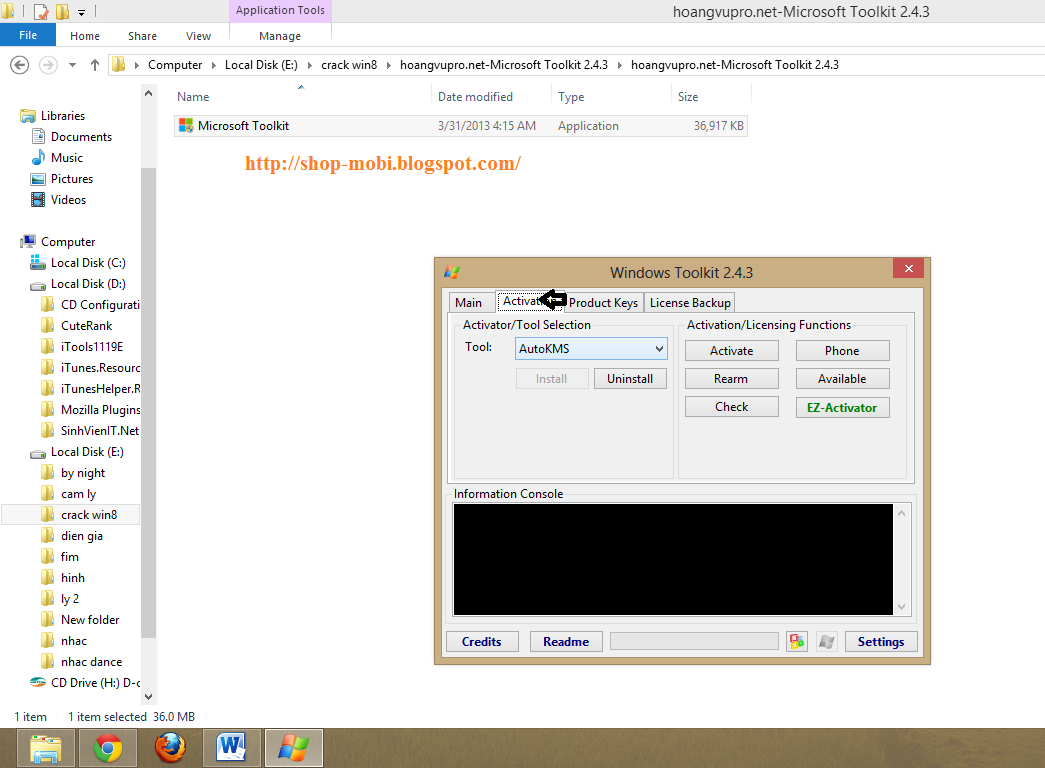Select the iTools1119E folder
1045x768 pixels.
coord(92,347)
